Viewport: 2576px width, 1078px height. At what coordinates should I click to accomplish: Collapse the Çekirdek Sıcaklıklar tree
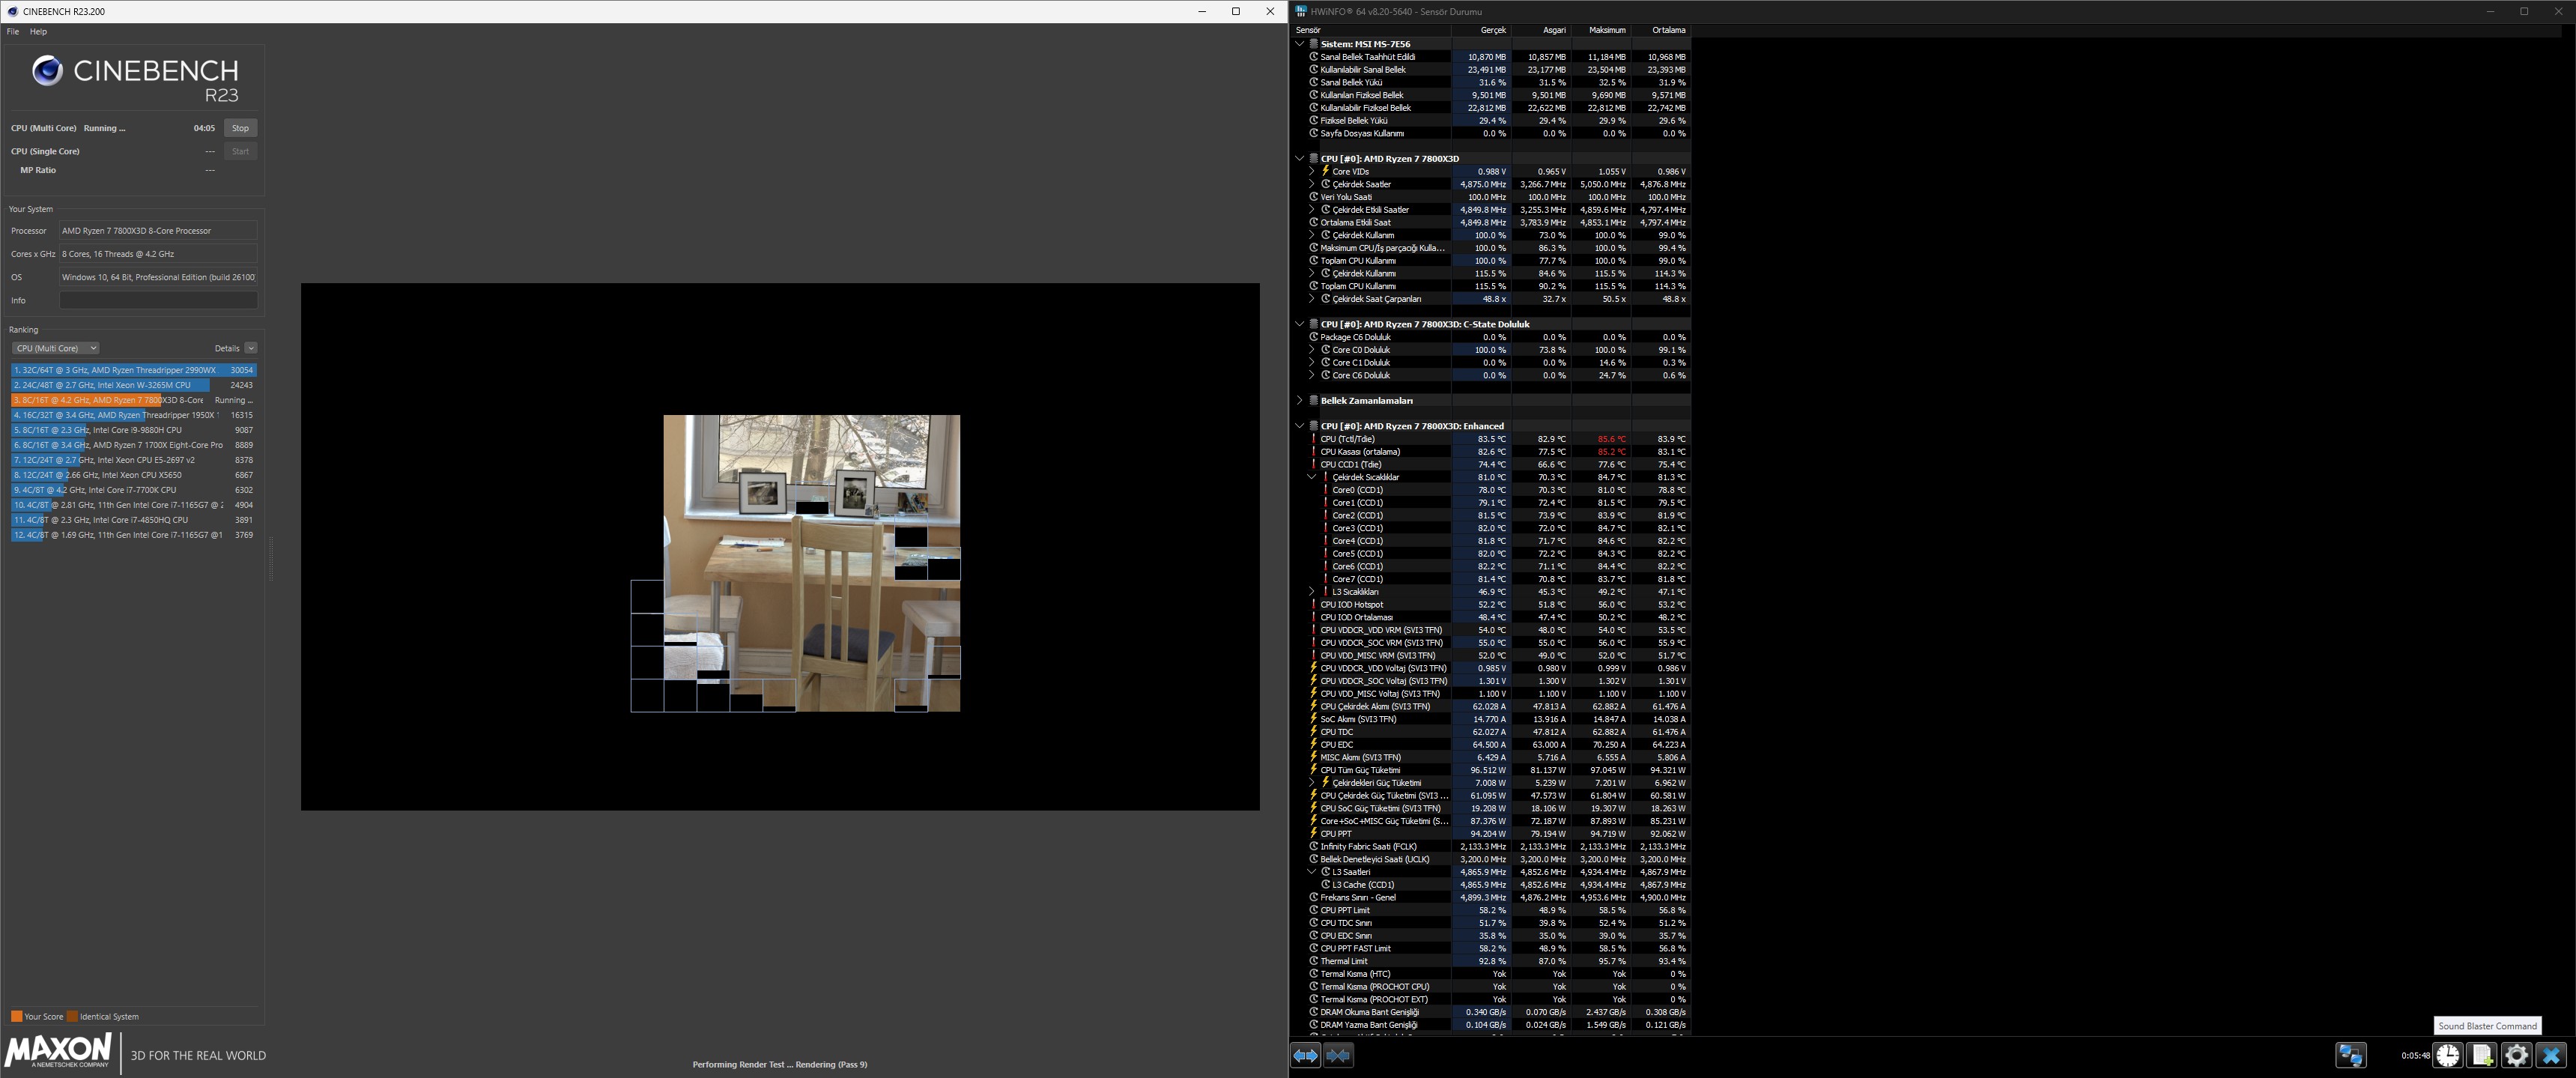[1312, 477]
